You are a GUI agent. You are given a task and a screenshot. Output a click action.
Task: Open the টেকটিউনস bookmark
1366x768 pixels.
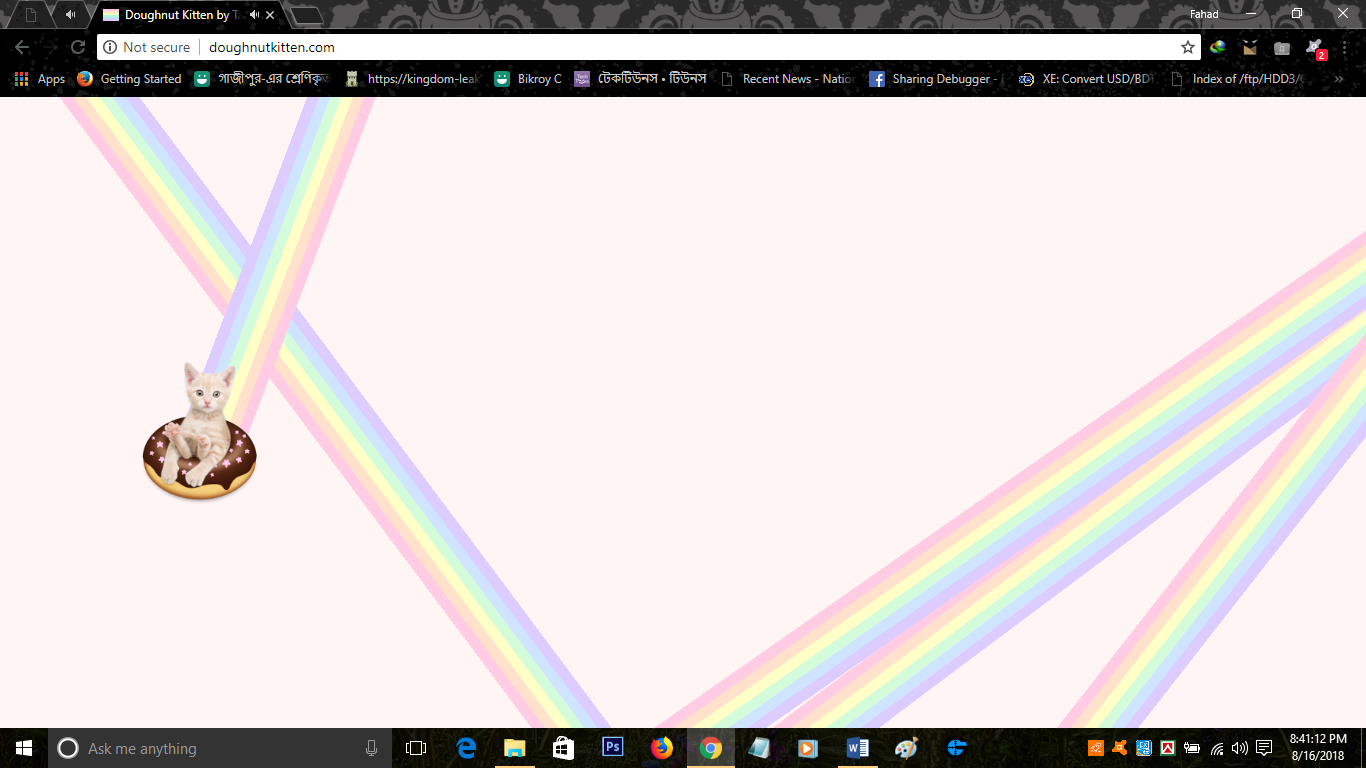641,79
